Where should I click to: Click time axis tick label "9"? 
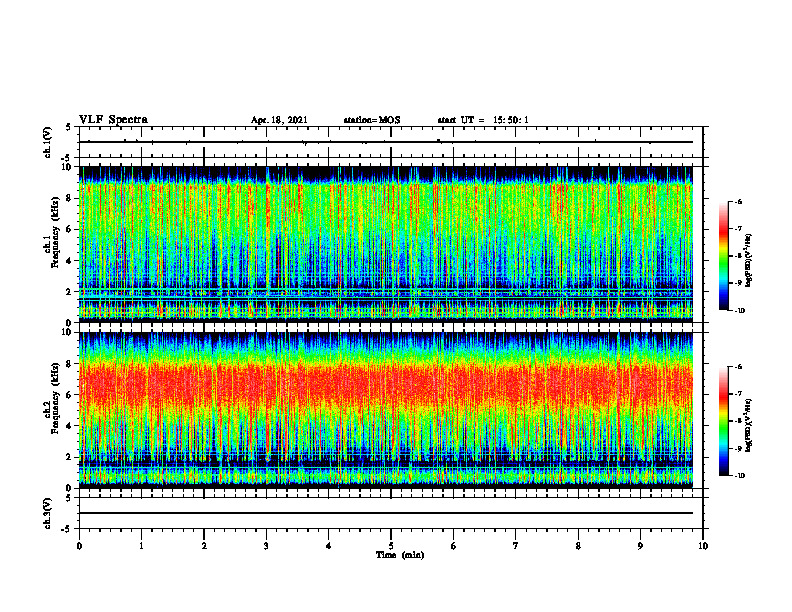tap(640, 546)
